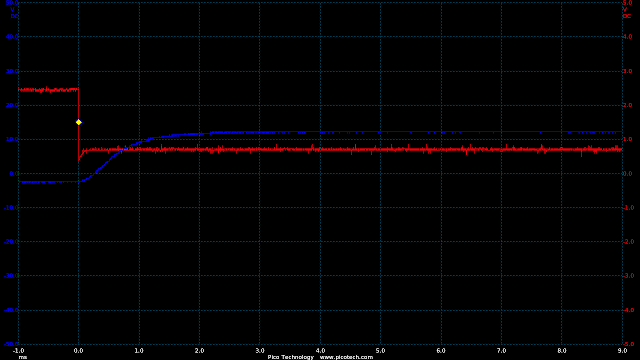The height and width of the screenshot is (360, 640).
Task: Click the yellow diamond trigger marker
Action: (x=79, y=122)
